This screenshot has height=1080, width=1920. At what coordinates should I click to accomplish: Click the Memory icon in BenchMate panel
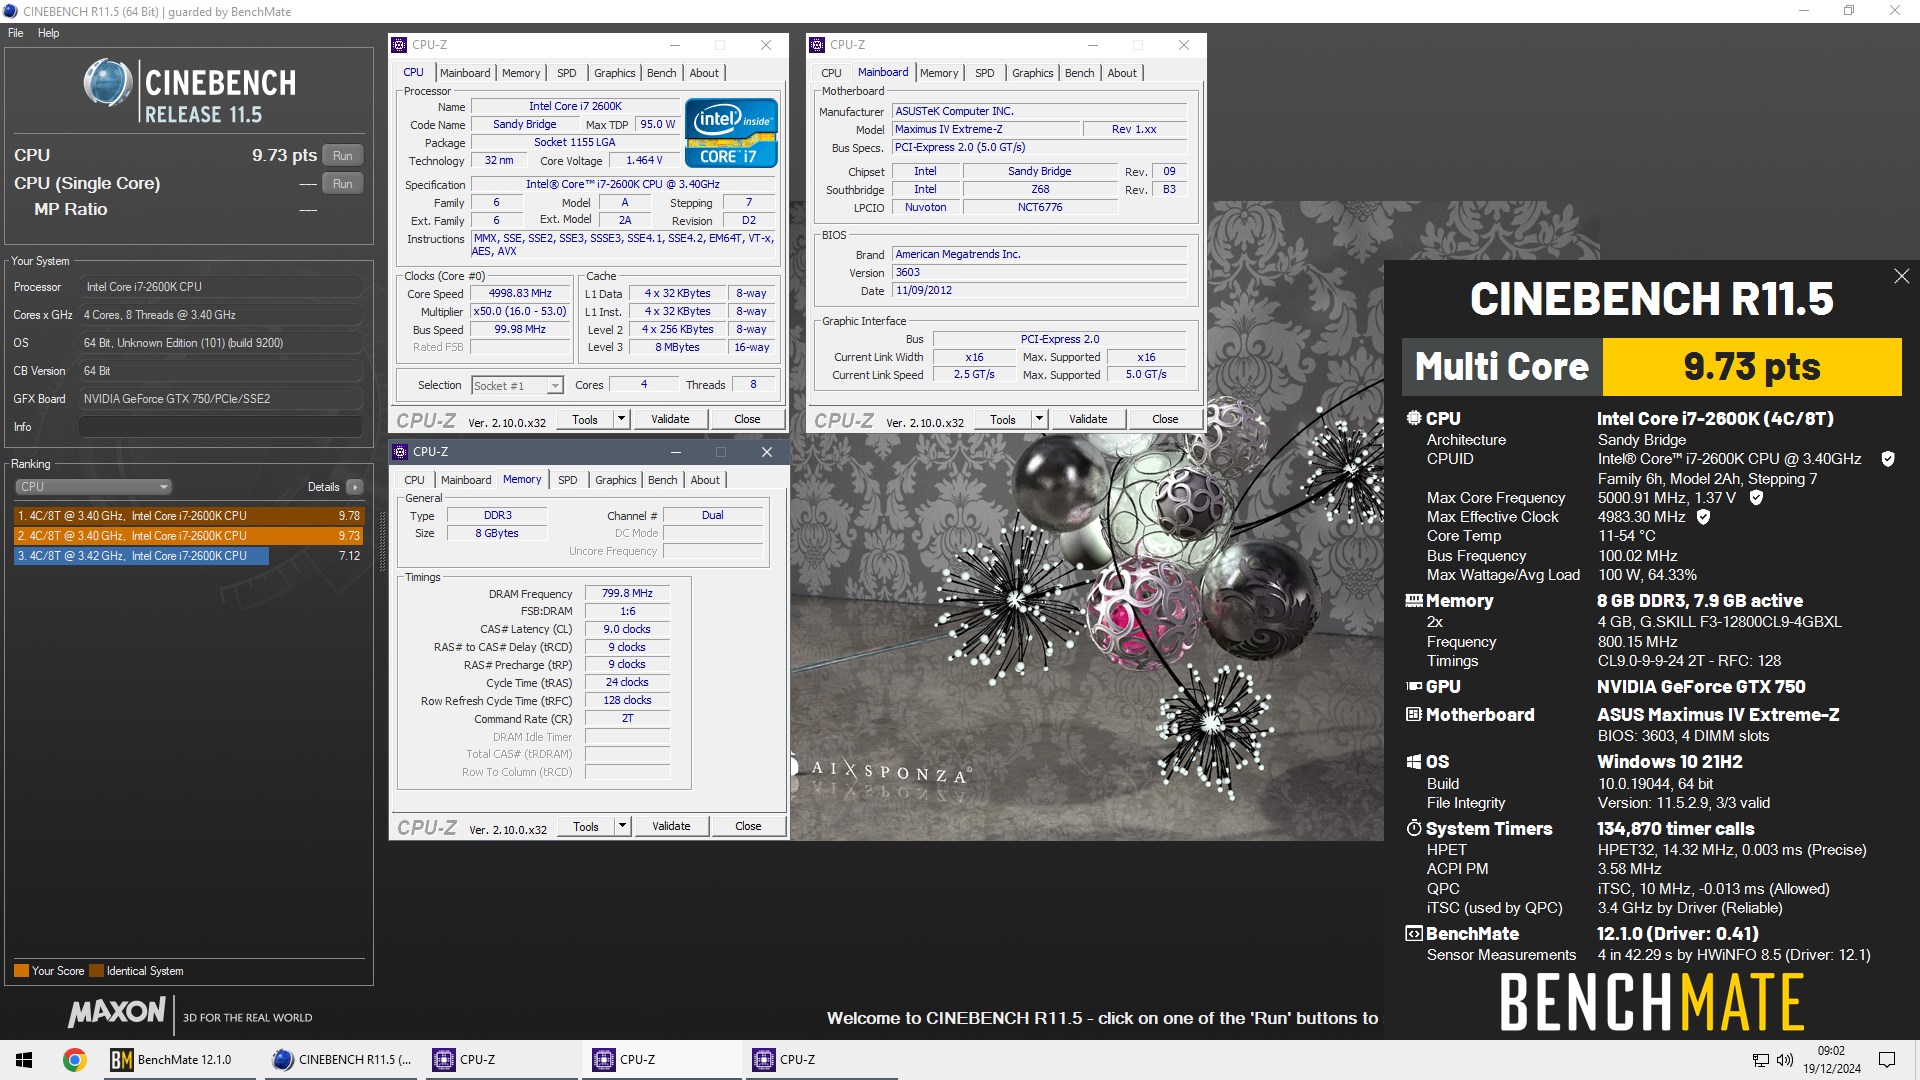point(1413,601)
